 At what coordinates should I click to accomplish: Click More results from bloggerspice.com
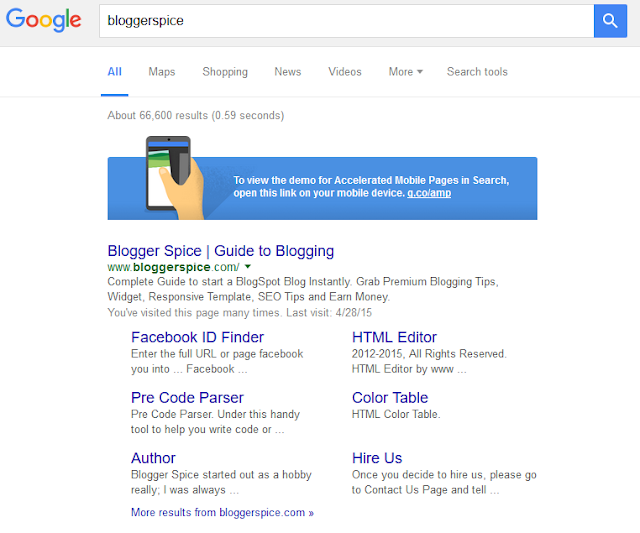pyautogui.click(x=222, y=513)
